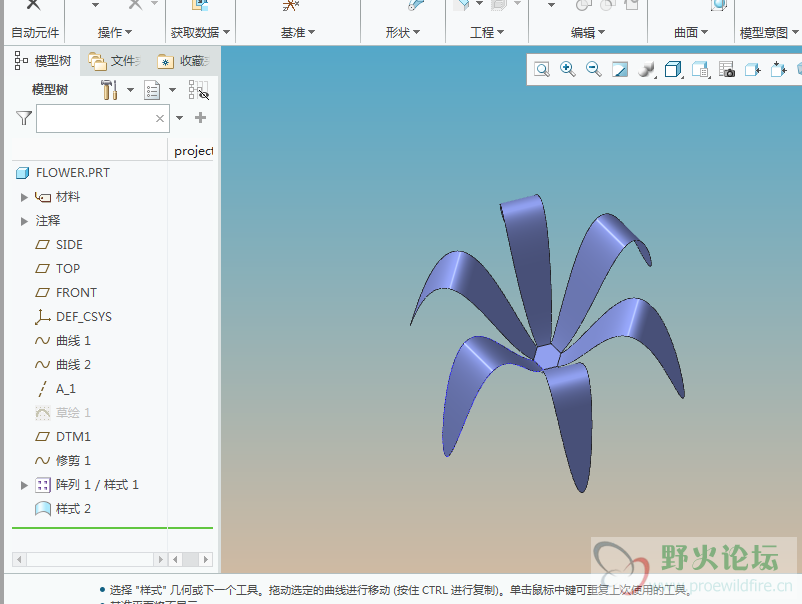
Task: Click the material tag icon beside 材料
Action: click(43, 197)
